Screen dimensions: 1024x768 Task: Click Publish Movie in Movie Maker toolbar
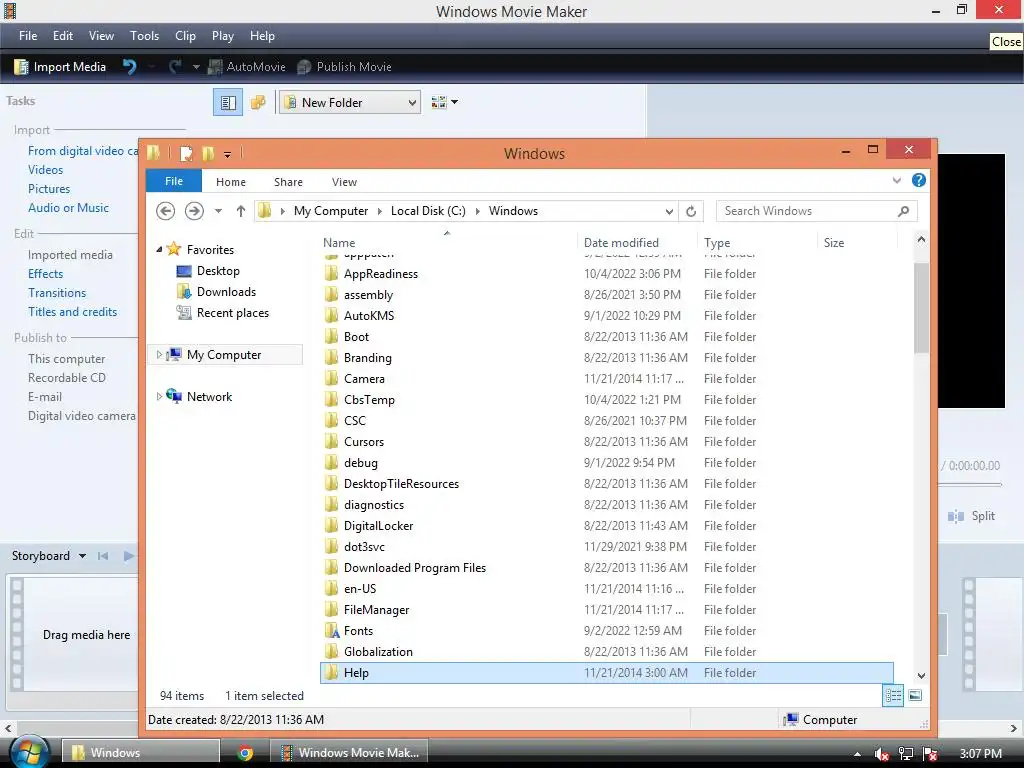pos(344,67)
